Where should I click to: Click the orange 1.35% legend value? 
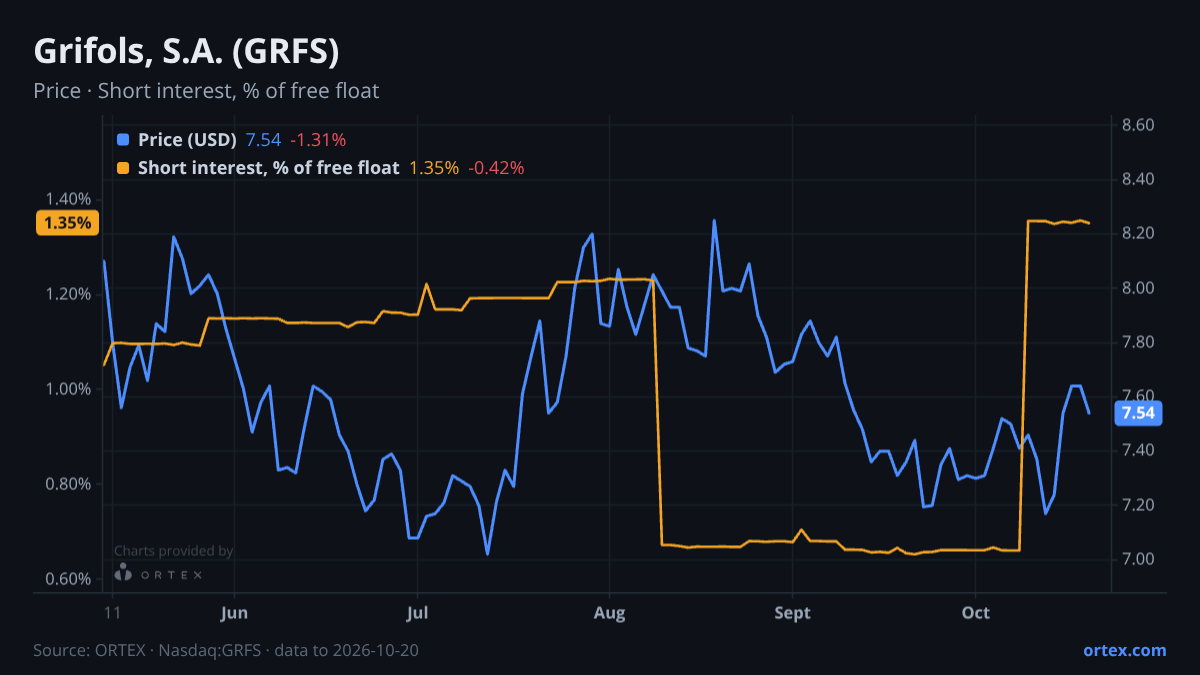pos(434,168)
